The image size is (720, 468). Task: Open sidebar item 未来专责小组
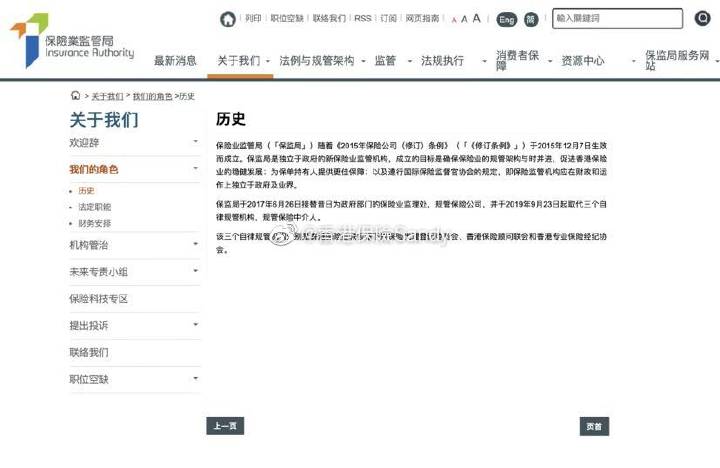pyautogui.click(x=98, y=272)
